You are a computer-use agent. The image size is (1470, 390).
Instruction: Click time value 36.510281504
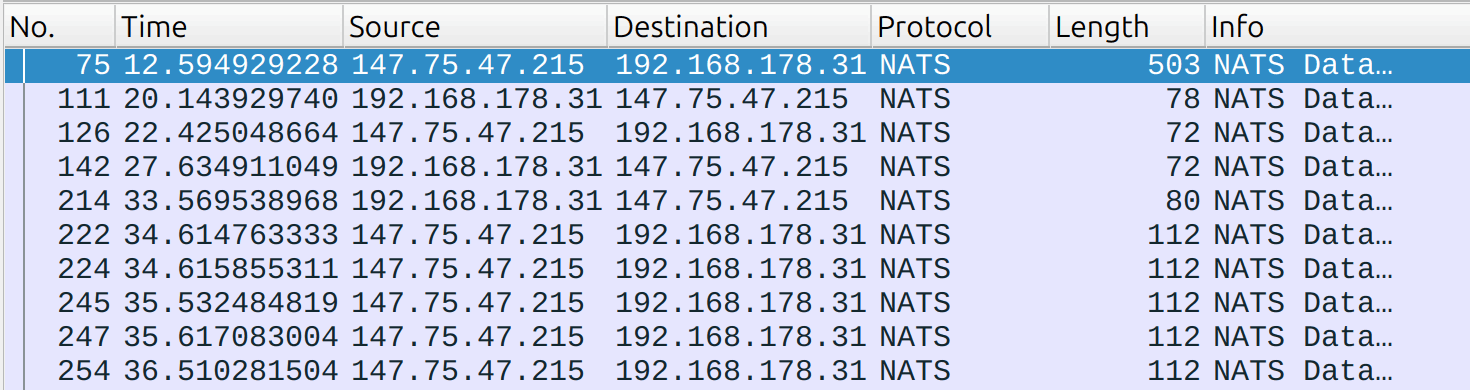click(231, 371)
